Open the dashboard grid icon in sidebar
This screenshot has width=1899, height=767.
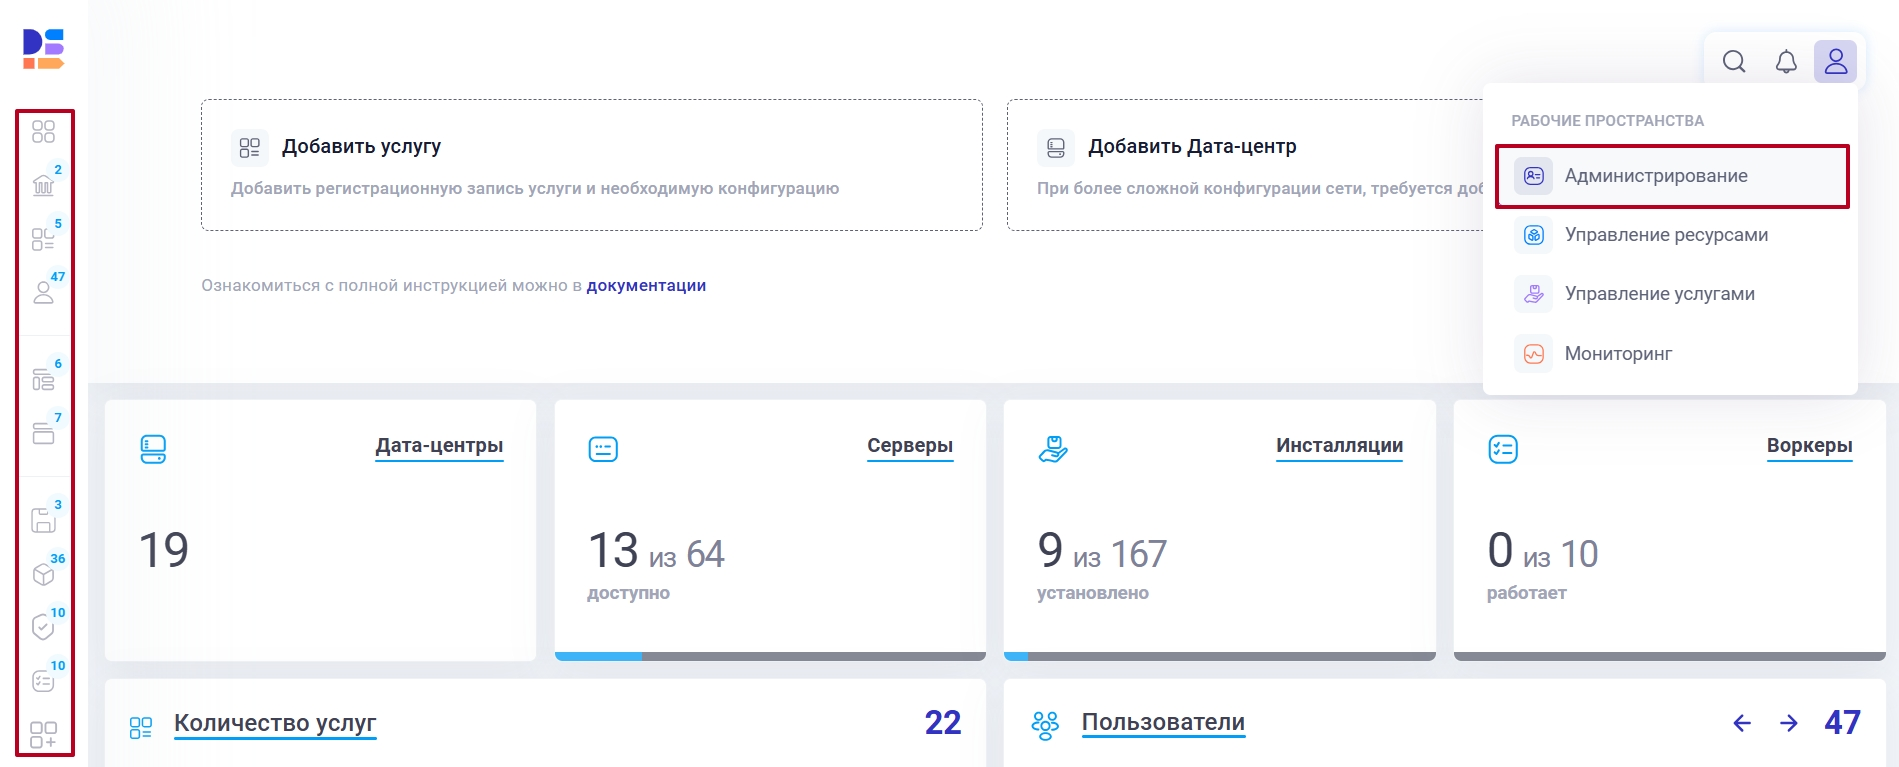tap(43, 132)
